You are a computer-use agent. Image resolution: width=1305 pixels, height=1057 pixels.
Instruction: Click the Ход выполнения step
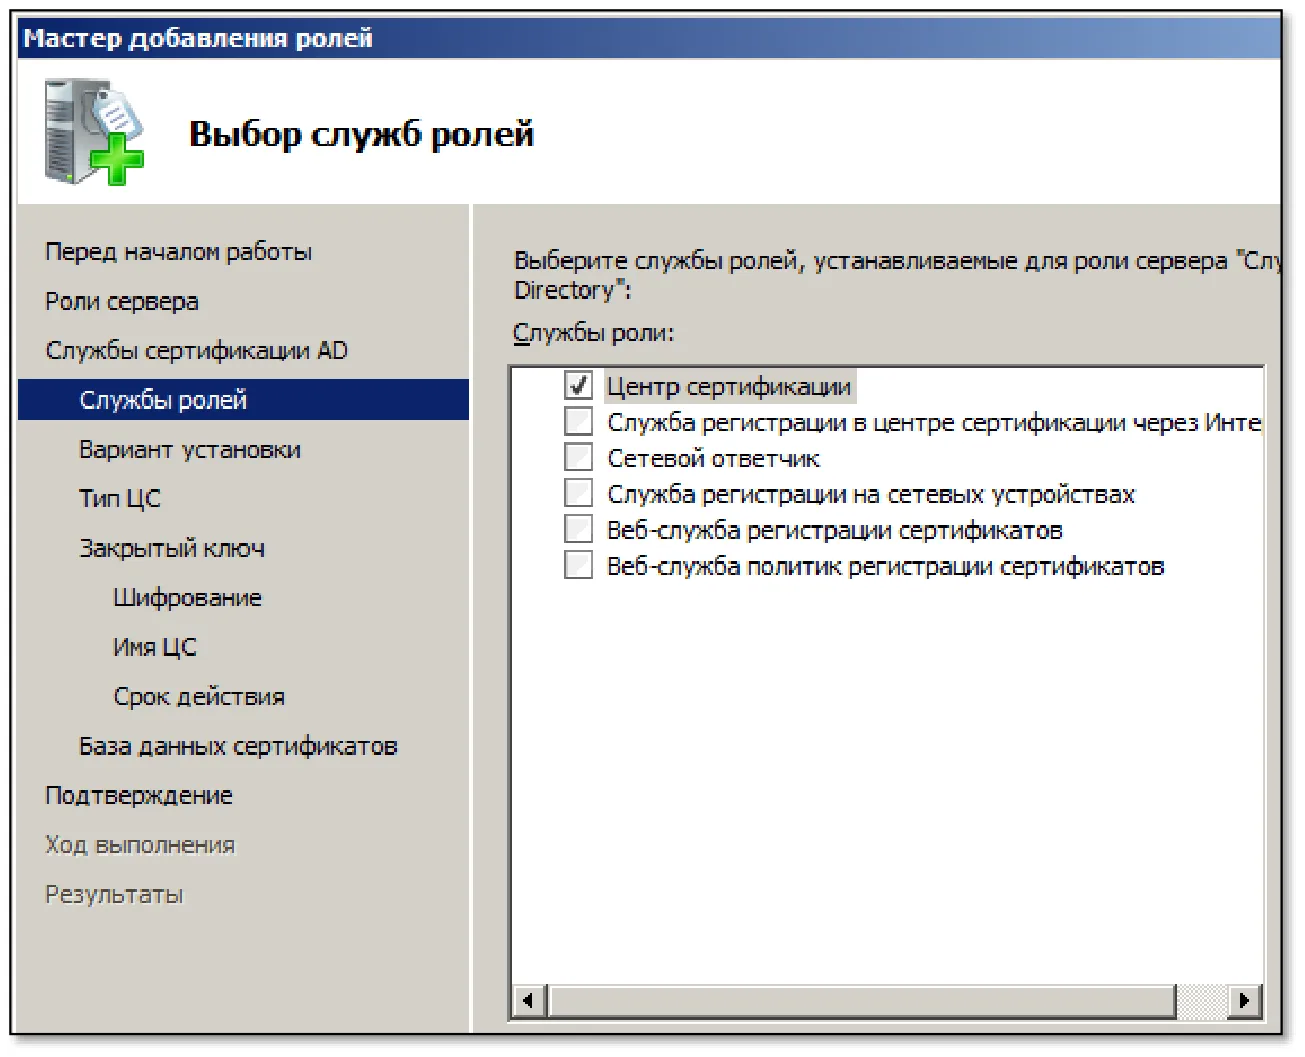click(140, 845)
